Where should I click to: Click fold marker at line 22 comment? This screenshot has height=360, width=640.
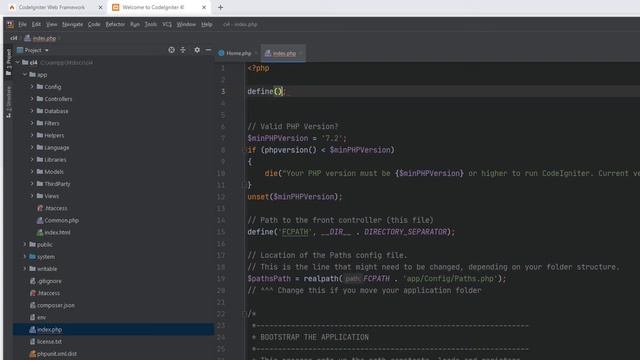point(245,314)
